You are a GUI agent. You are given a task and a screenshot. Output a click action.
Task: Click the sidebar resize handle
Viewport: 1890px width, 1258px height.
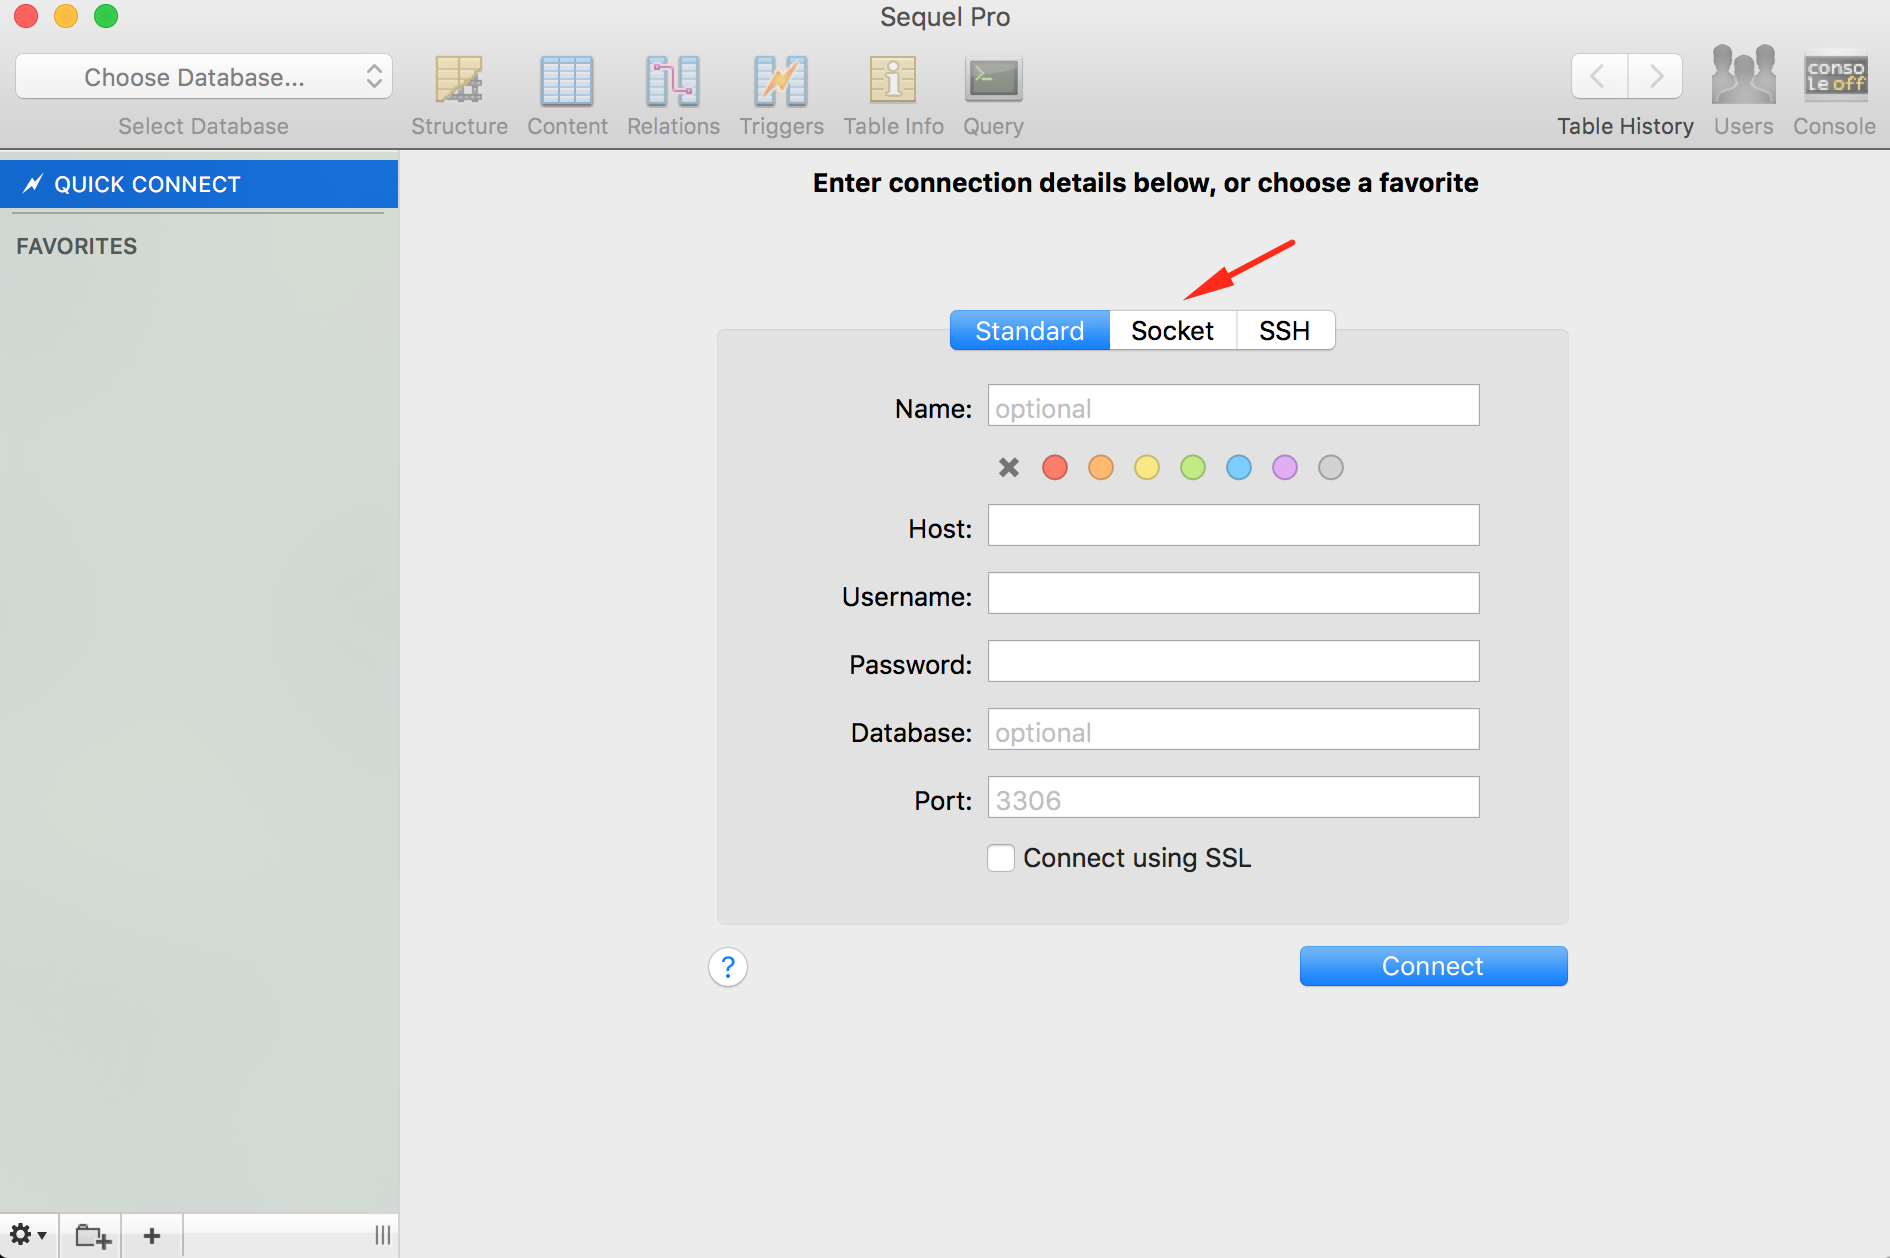click(382, 1235)
